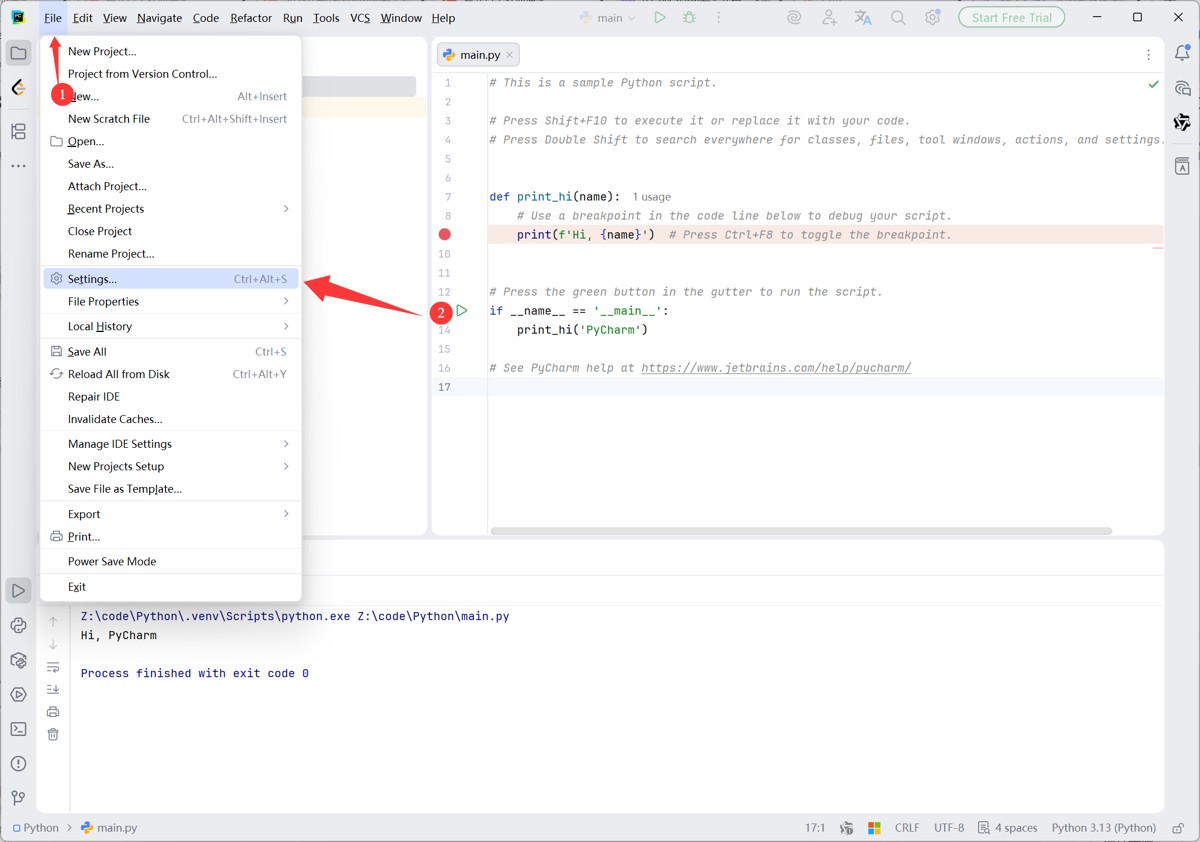Viewport: 1200px width, 842px height.
Task: Toggle Power Save Mode in File menu
Action: (112, 561)
